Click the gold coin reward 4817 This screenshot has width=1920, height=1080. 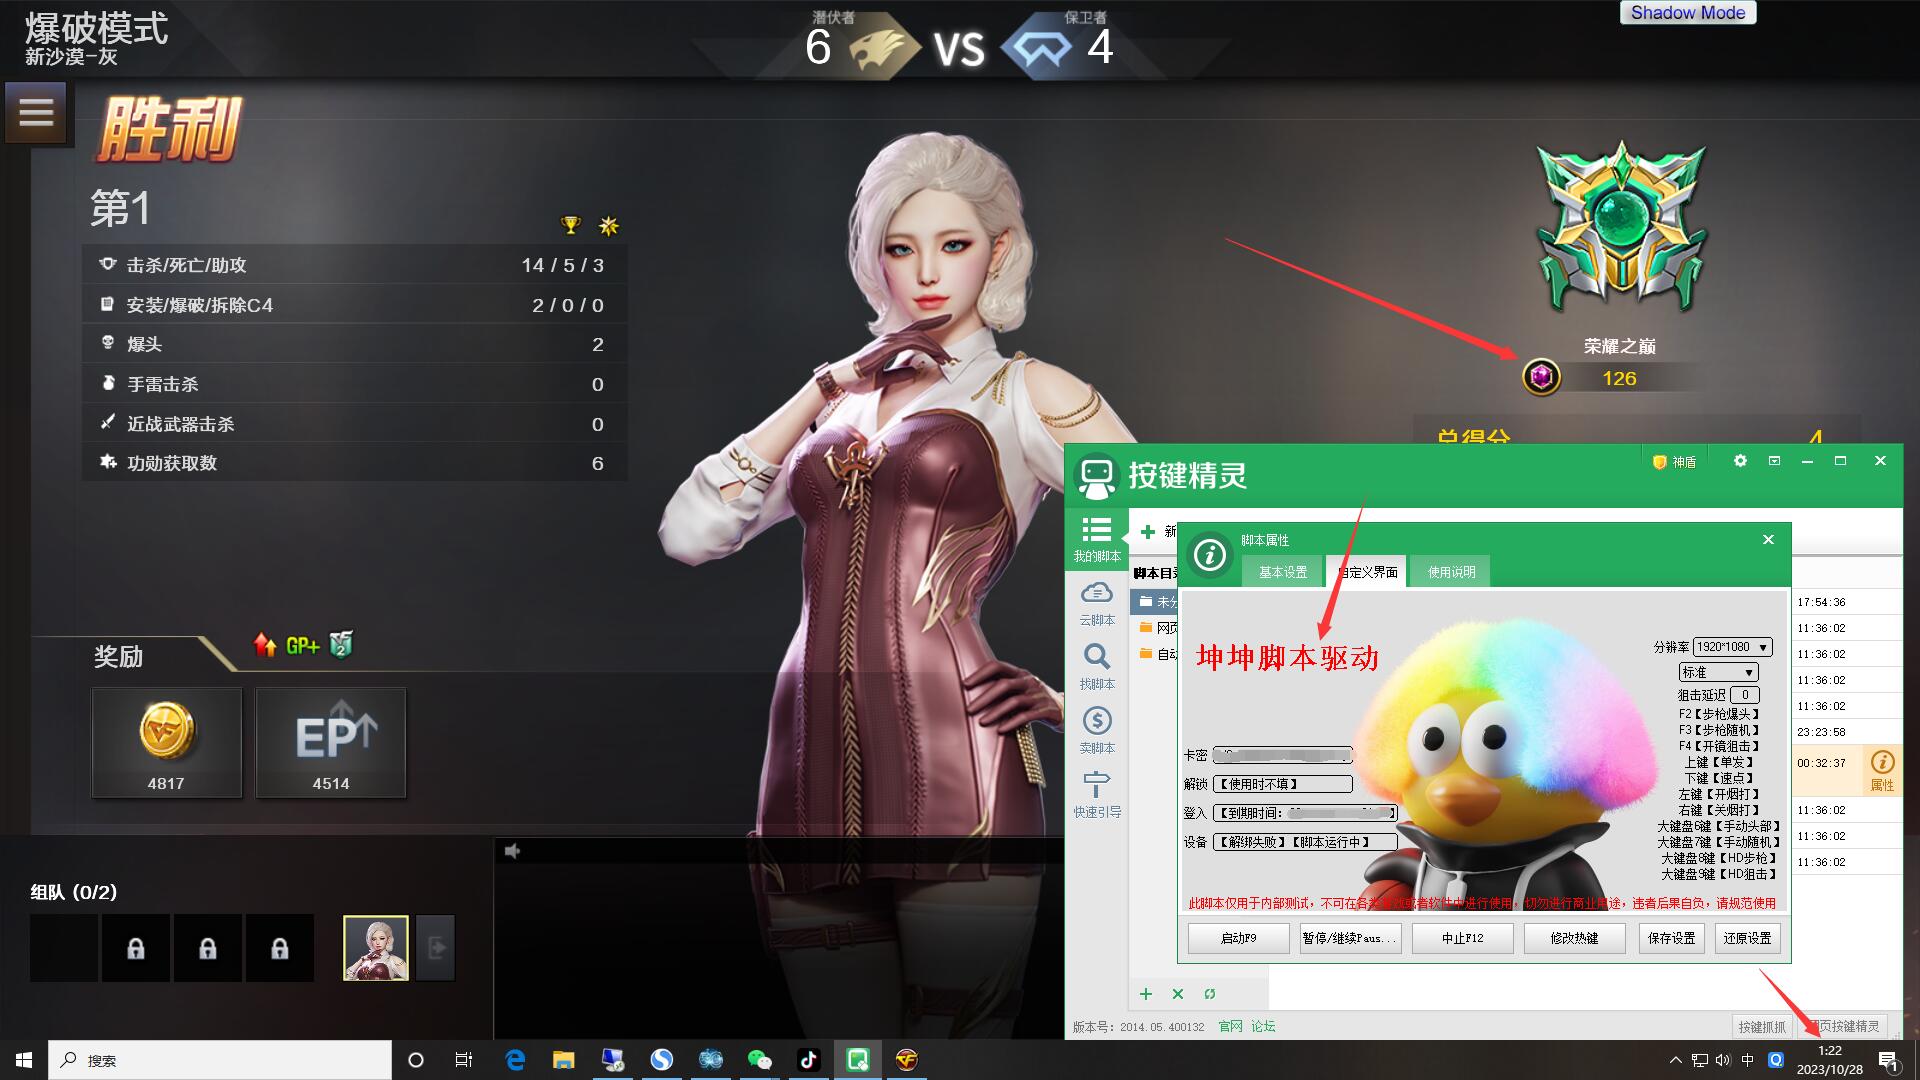166,742
